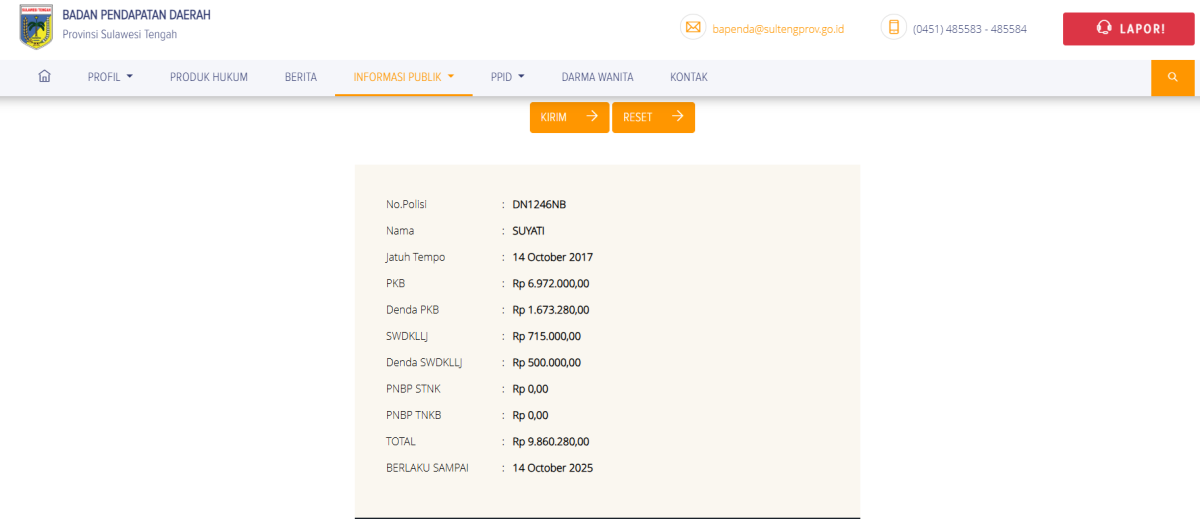
Task: Expand the PROFIL dropdown menu
Action: tap(110, 77)
